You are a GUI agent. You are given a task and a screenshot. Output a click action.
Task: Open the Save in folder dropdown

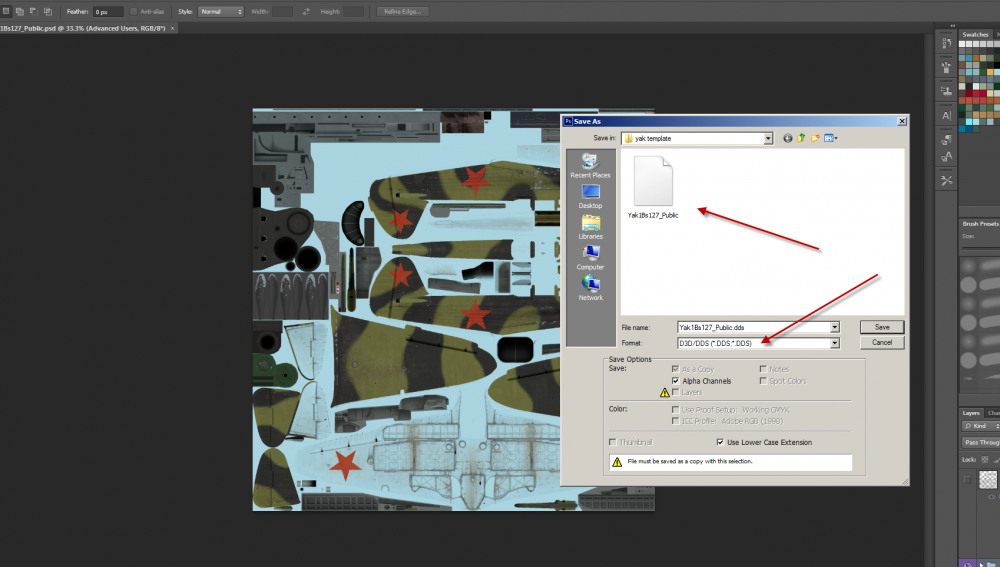768,138
